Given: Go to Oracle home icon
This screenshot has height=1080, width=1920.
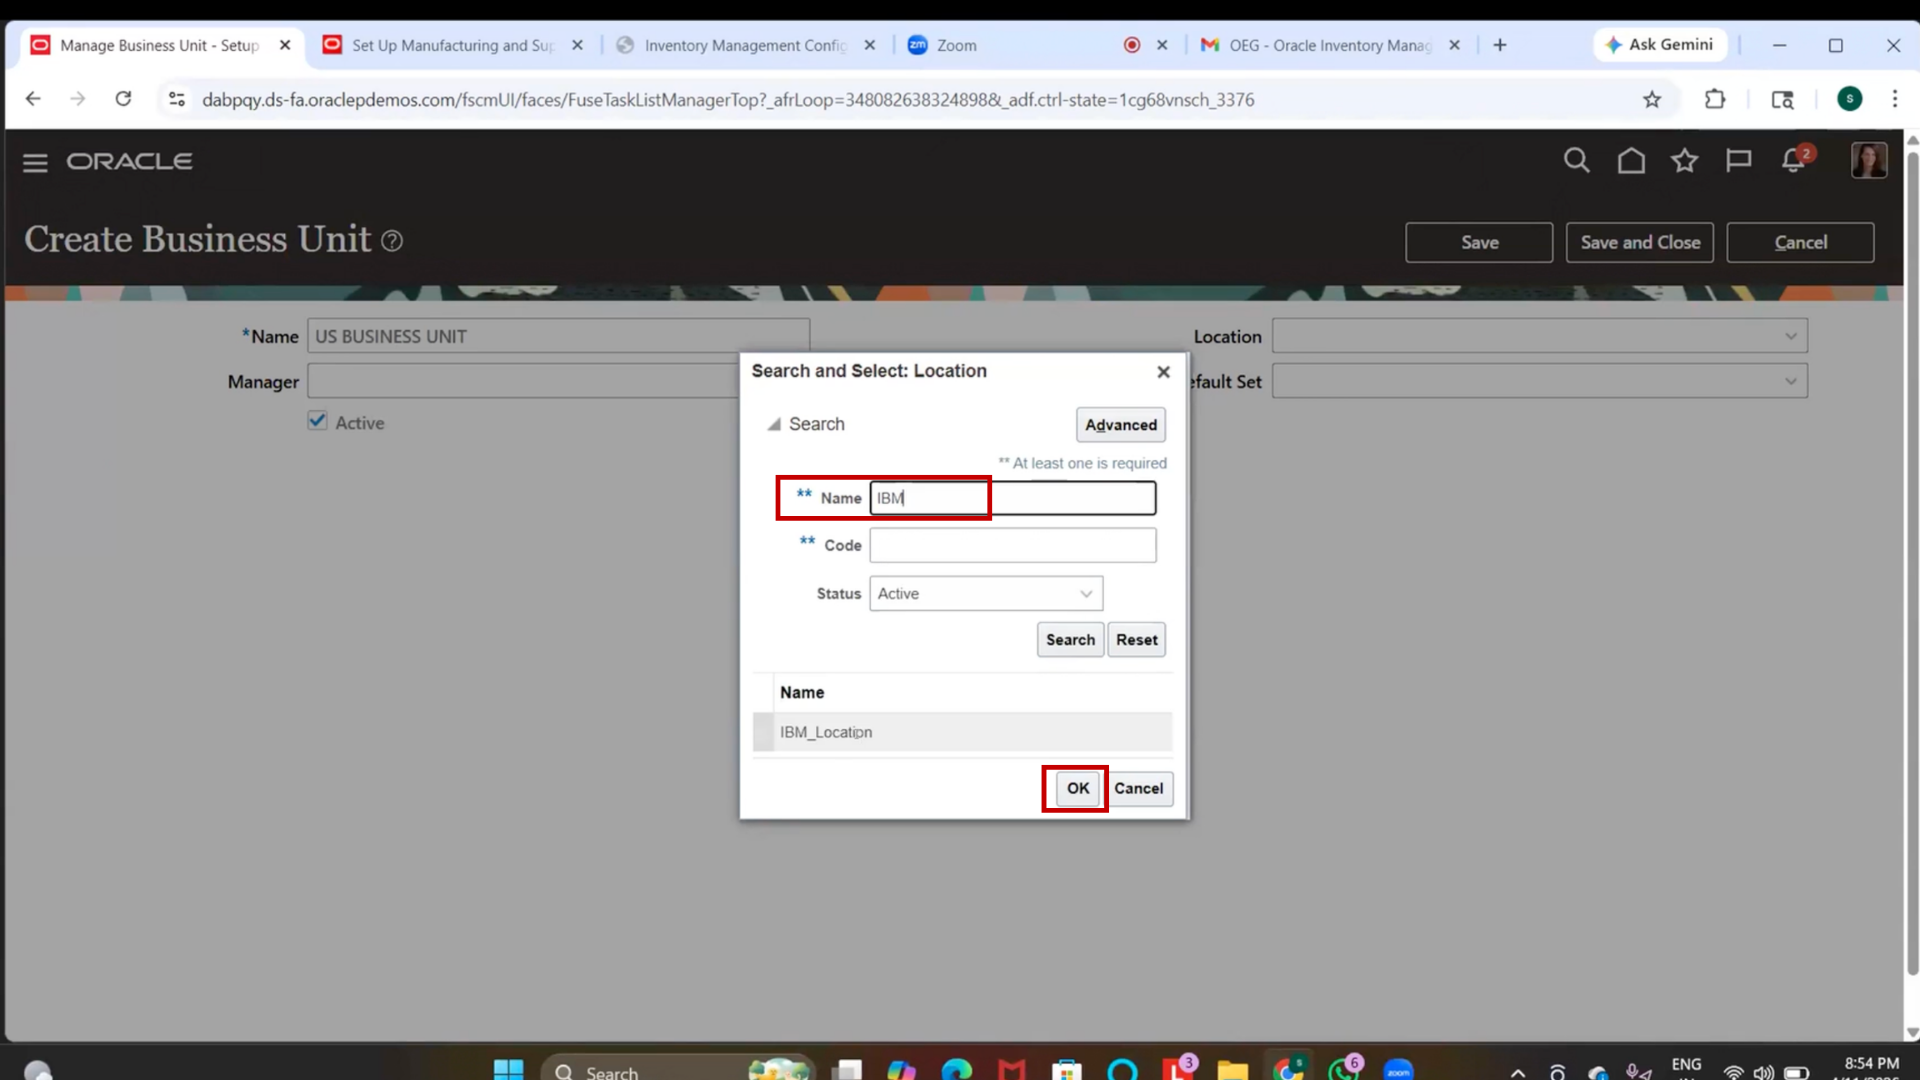Looking at the screenshot, I should tap(1631, 160).
